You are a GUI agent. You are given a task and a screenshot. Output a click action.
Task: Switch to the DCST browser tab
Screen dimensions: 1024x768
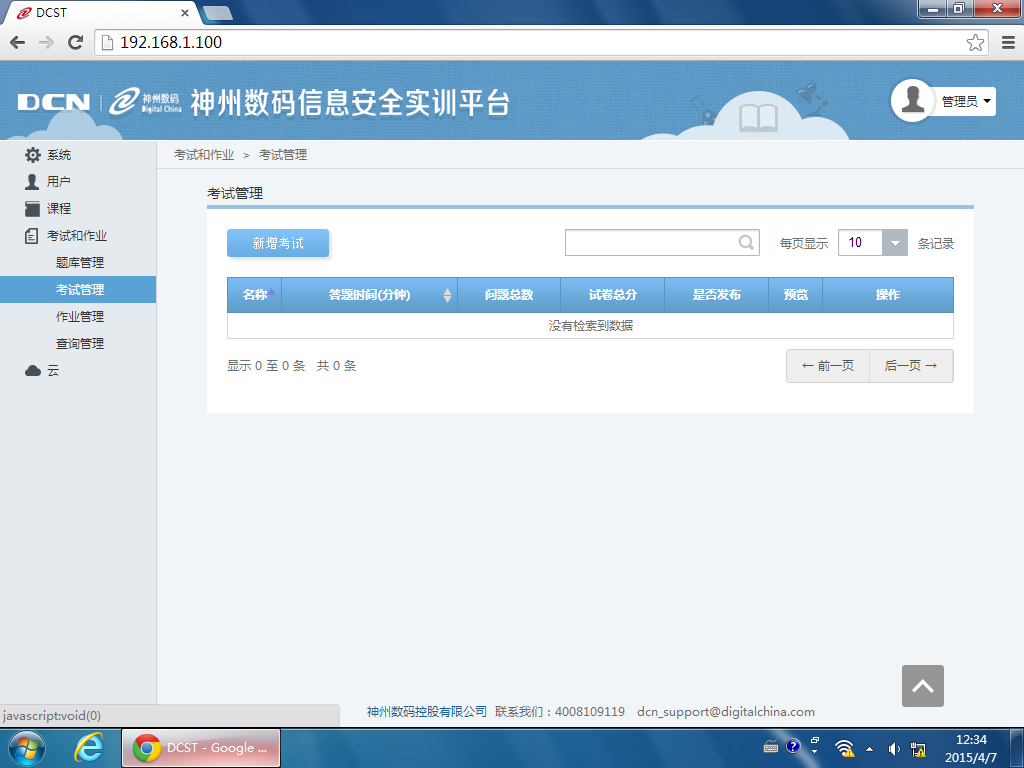click(x=98, y=12)
